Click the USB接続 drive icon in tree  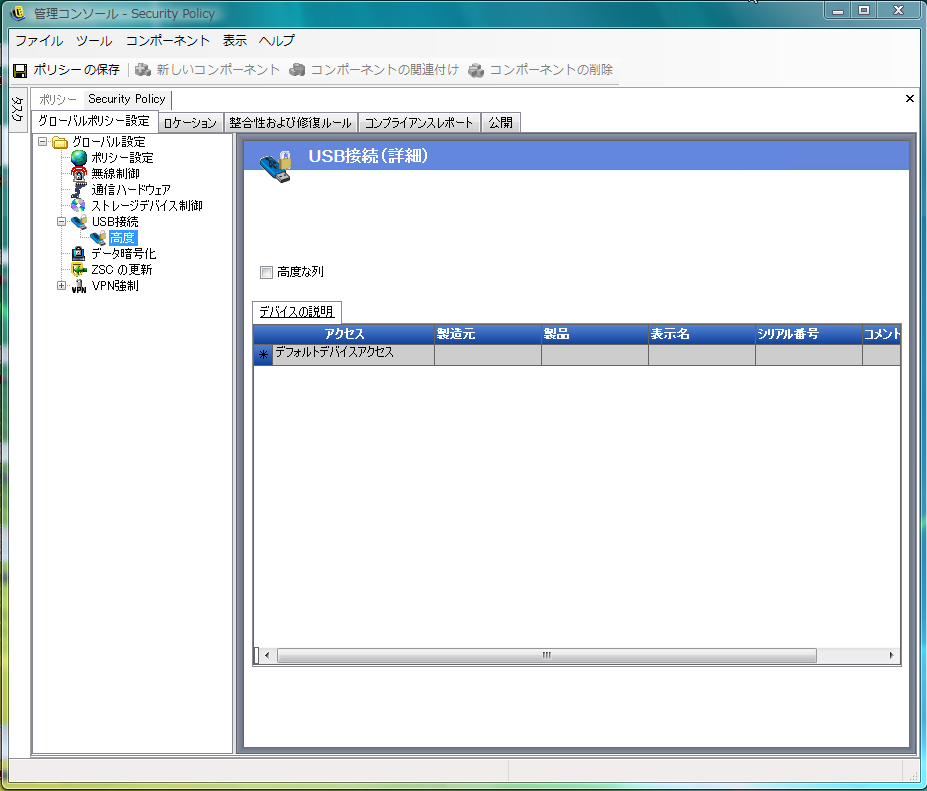click(79, 222)
